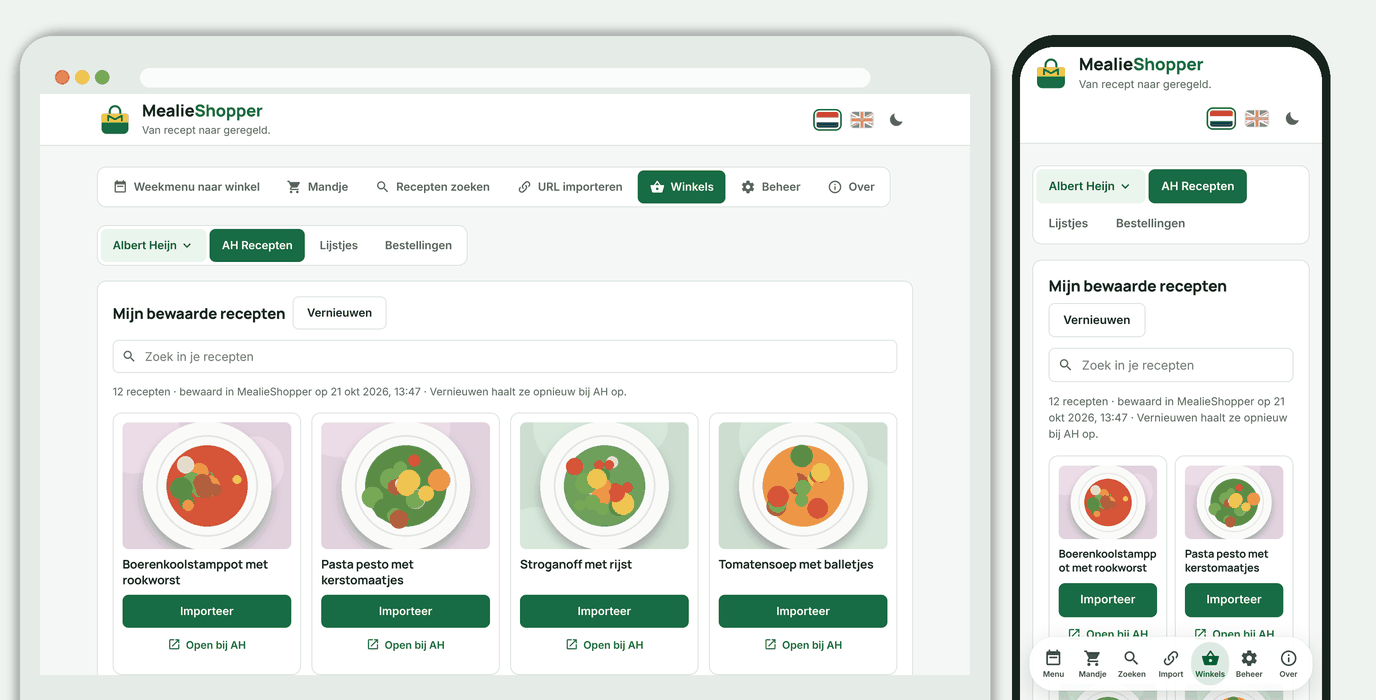Open Bestellingen sub-tab on desktop

[x=418, y=245]
